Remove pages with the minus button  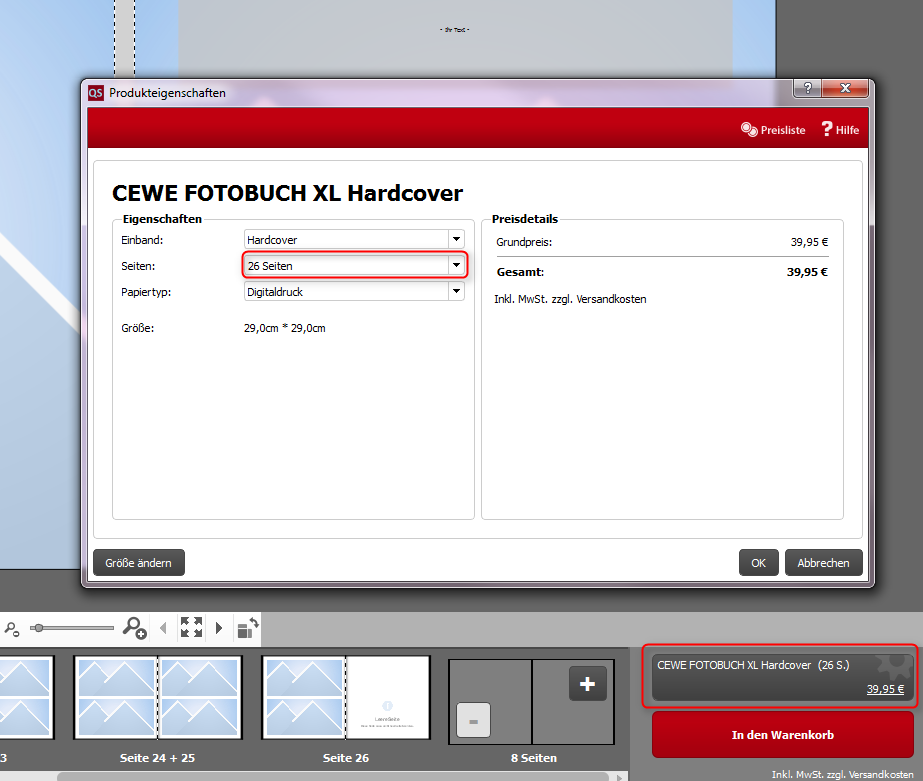tap(473, 720)
